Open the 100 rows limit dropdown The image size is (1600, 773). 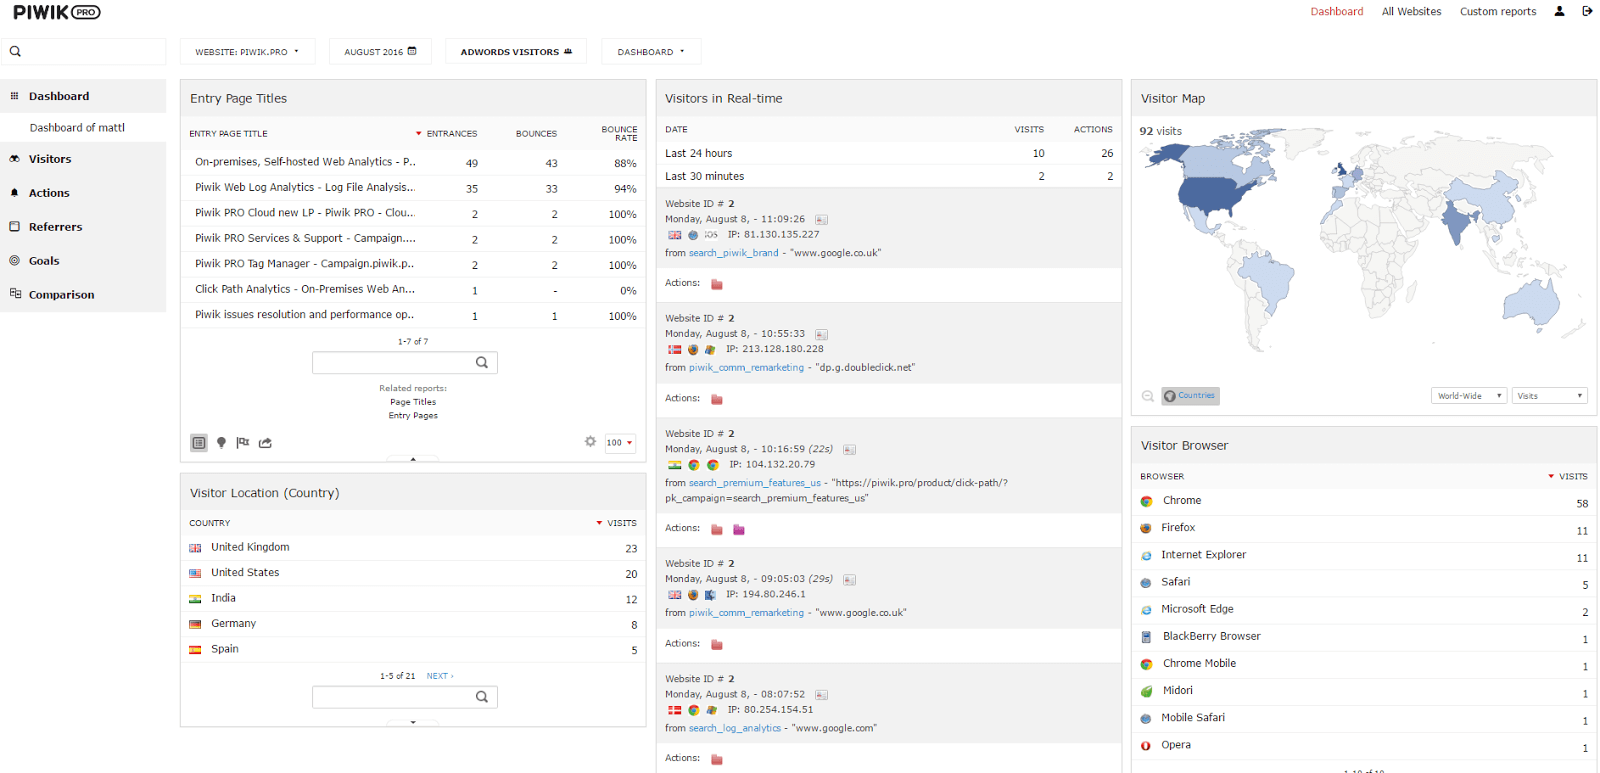(x=620, y=443)
